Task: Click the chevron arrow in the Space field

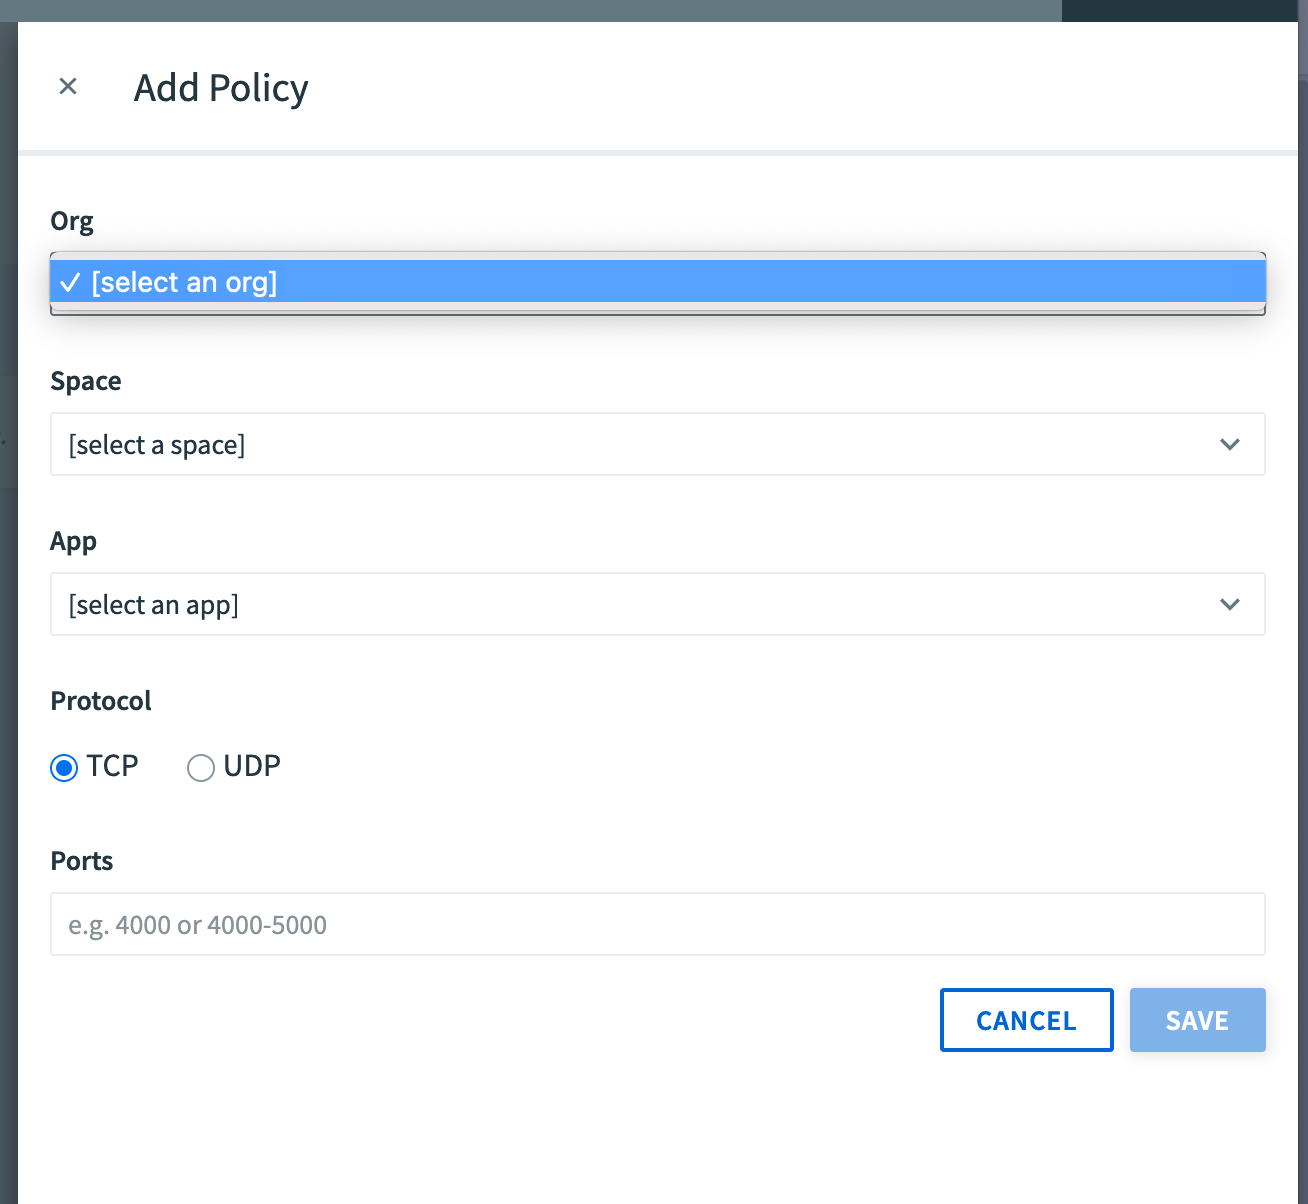Action: [x=1230, y=444]
